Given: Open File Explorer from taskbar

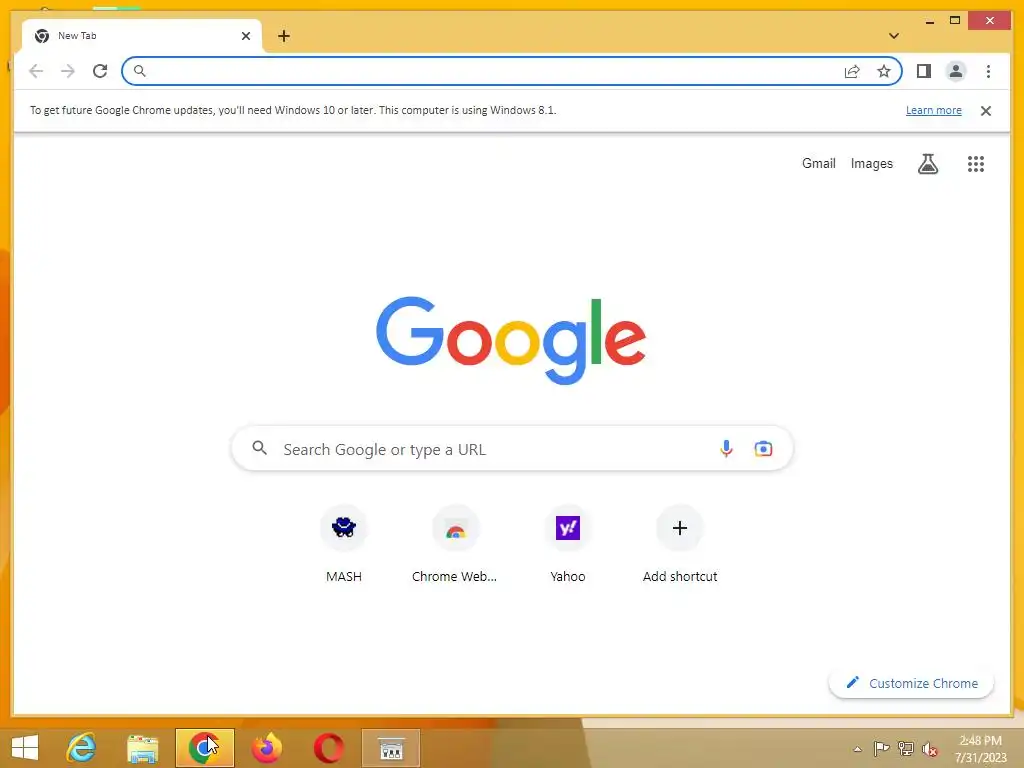Looking at the screenshot, I should coord(142,748).
